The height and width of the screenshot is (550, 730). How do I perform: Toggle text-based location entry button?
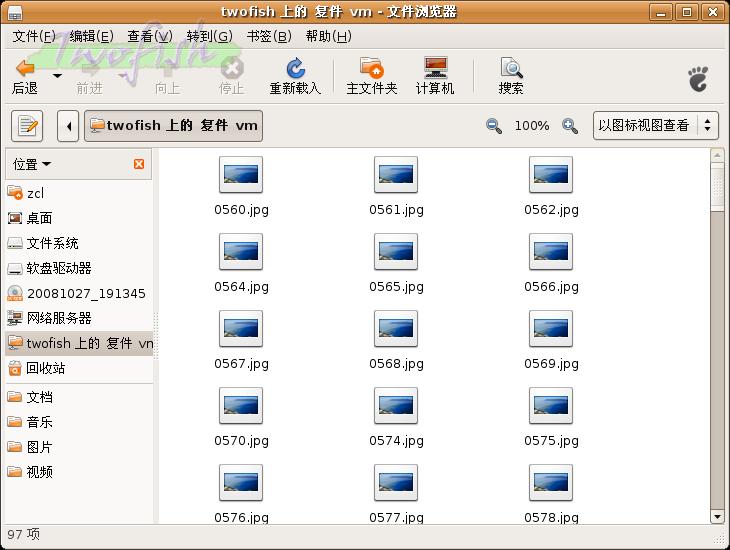tap(27, 126)
